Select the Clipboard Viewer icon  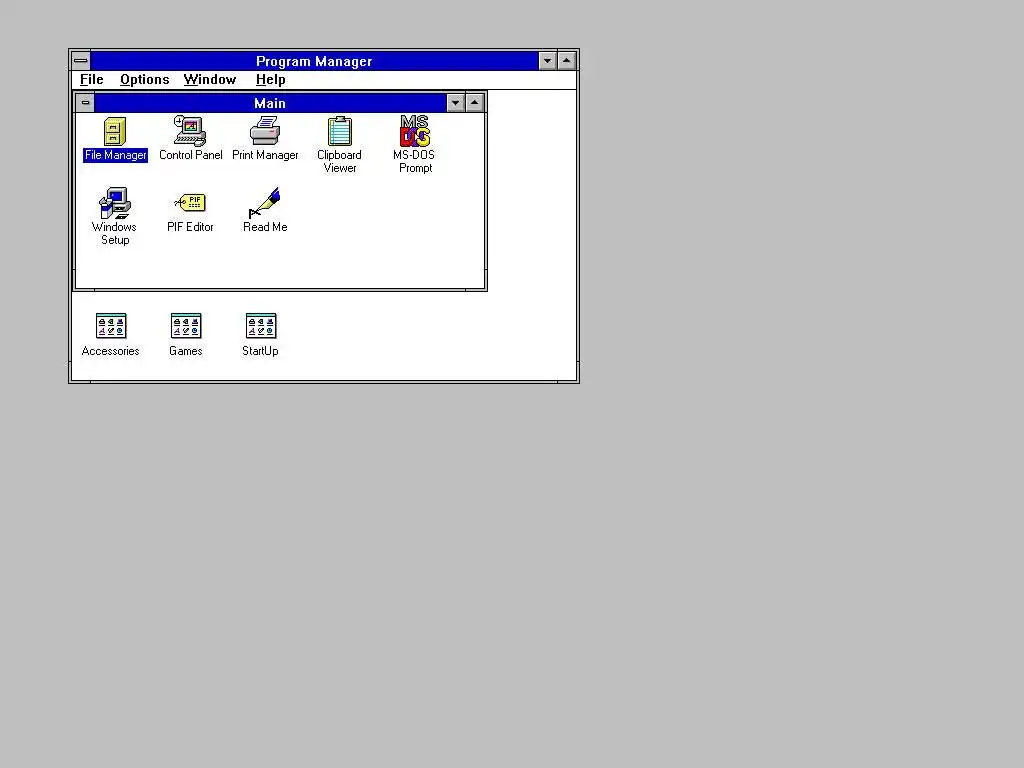tap(340, 131)
